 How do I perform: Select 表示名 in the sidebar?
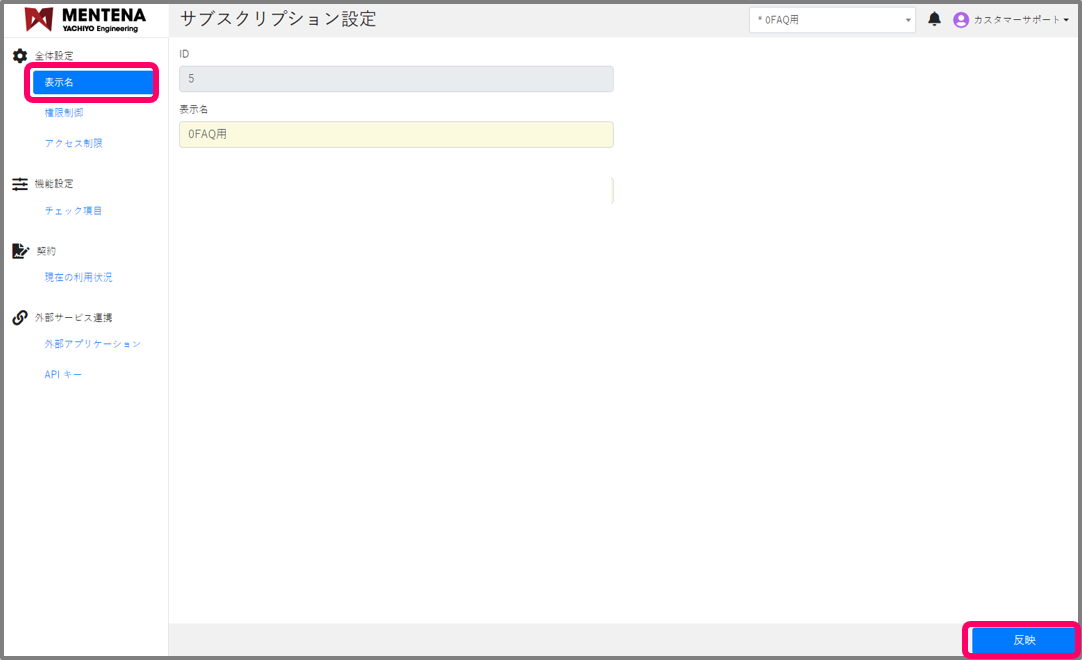[91, 82]
